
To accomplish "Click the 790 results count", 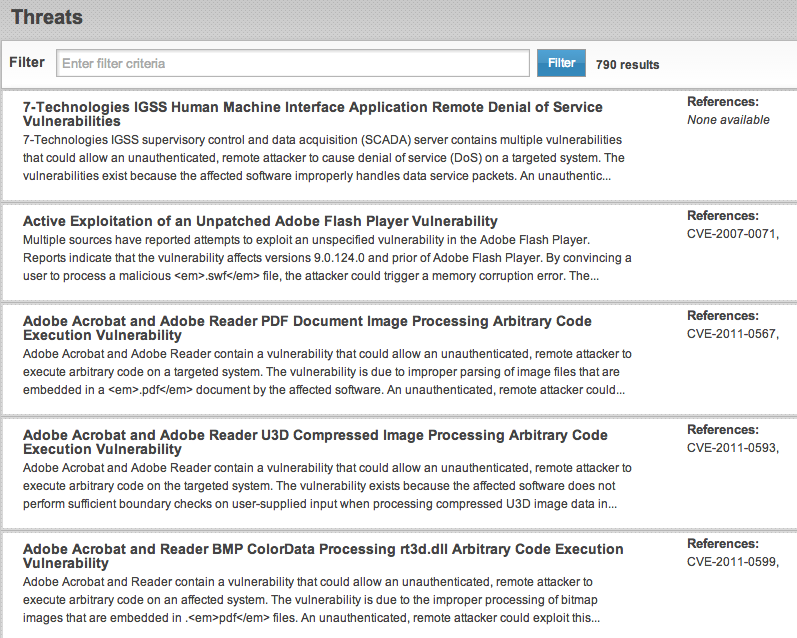I will tap(627, 65).
